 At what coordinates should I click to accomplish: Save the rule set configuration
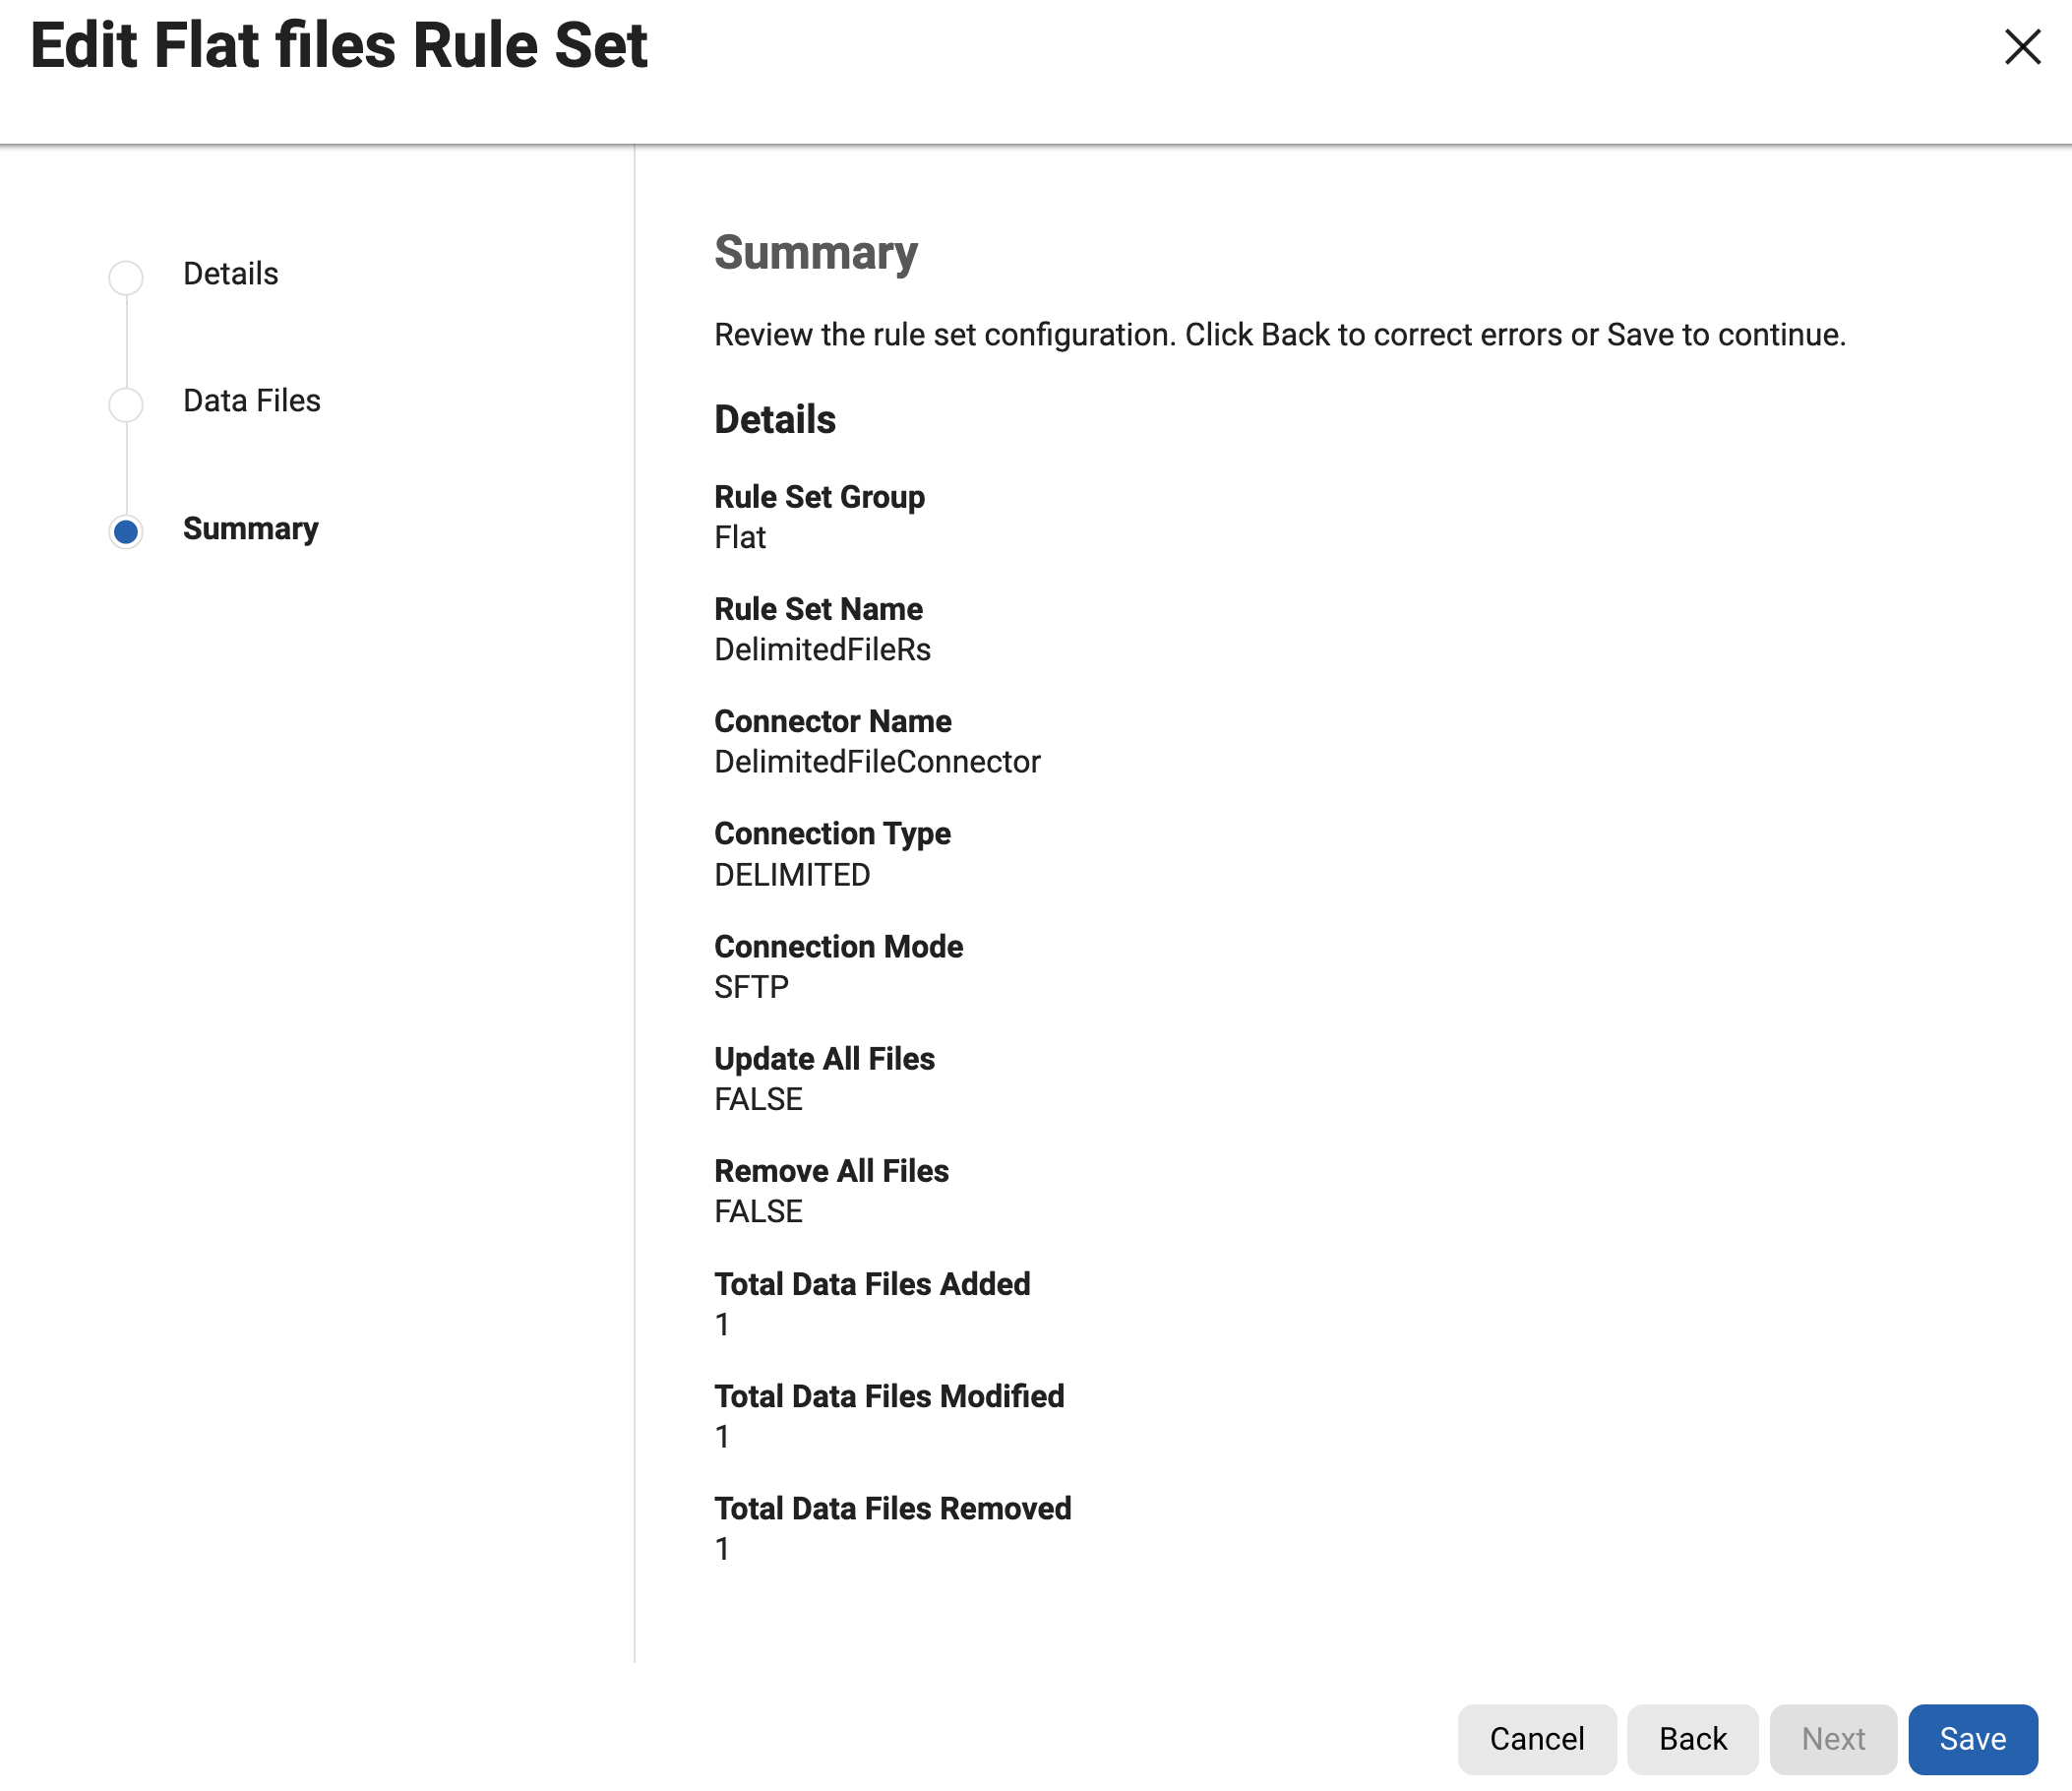pos(1972,1738)
